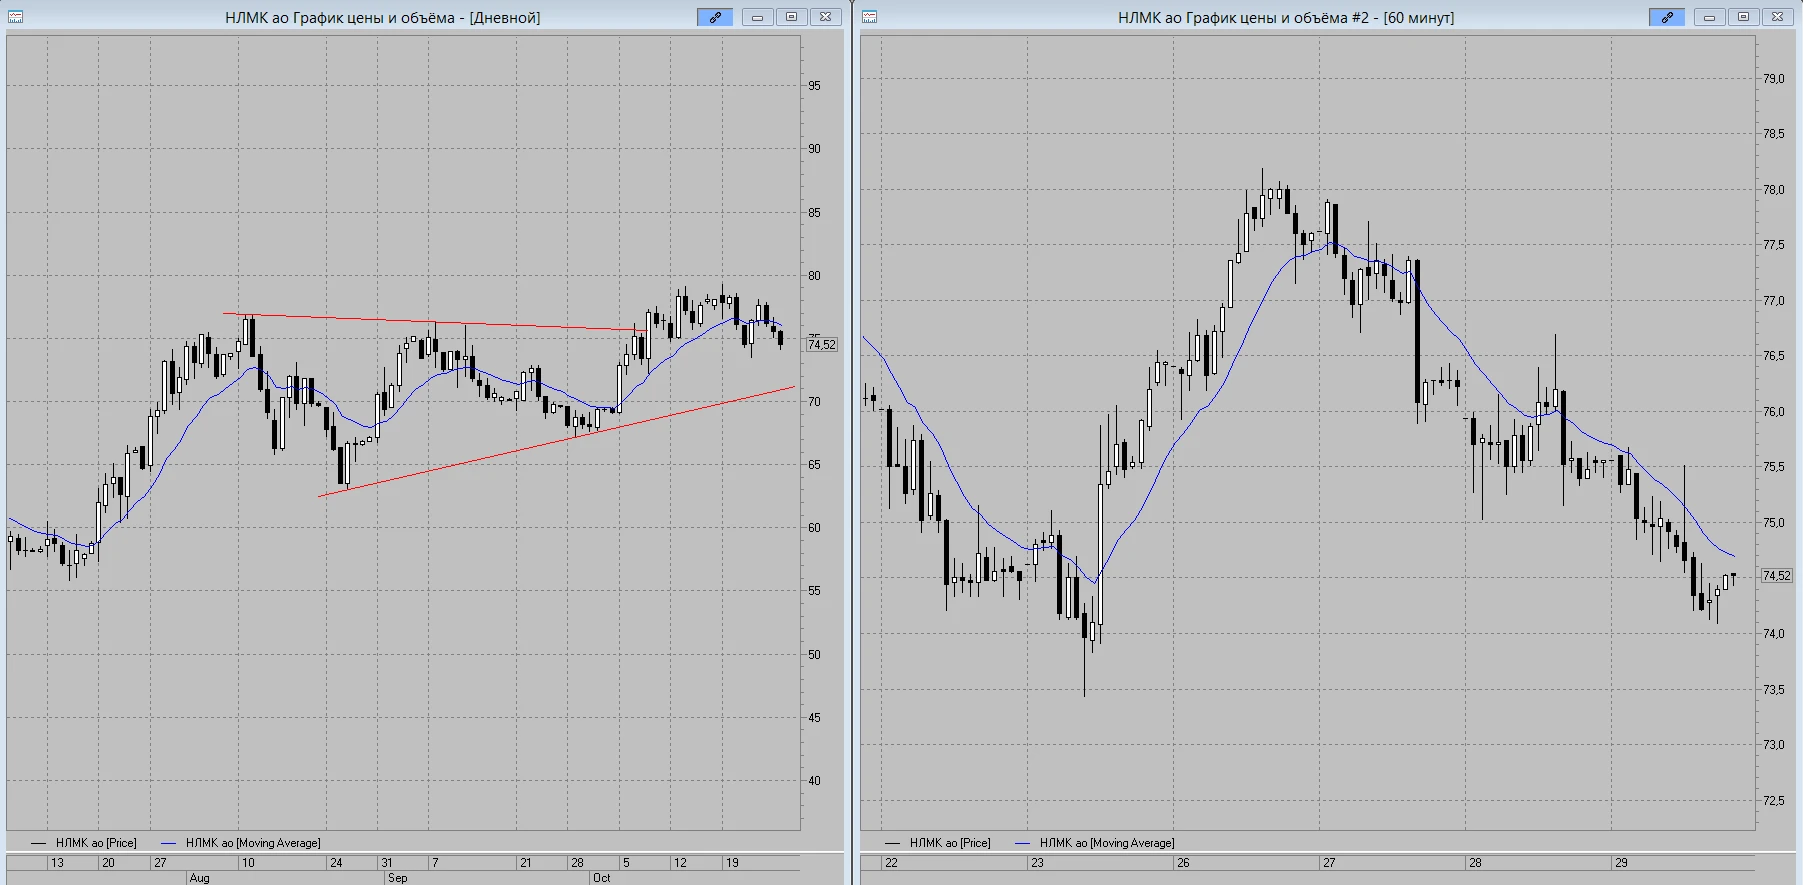The width and height of the screenshot is (1803, 885).
Task: Click the chart link icon in the Дневной window
Action: tap(715, 17)
